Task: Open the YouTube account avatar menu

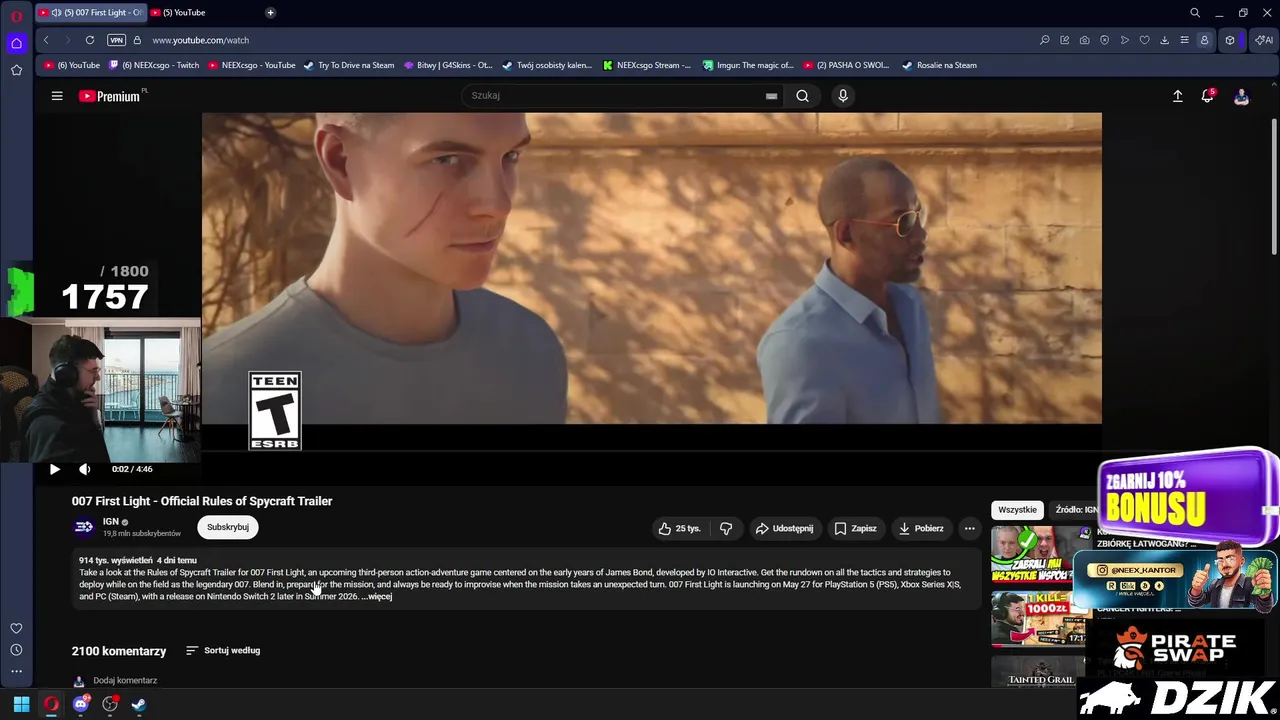Action: (1241, 96)
